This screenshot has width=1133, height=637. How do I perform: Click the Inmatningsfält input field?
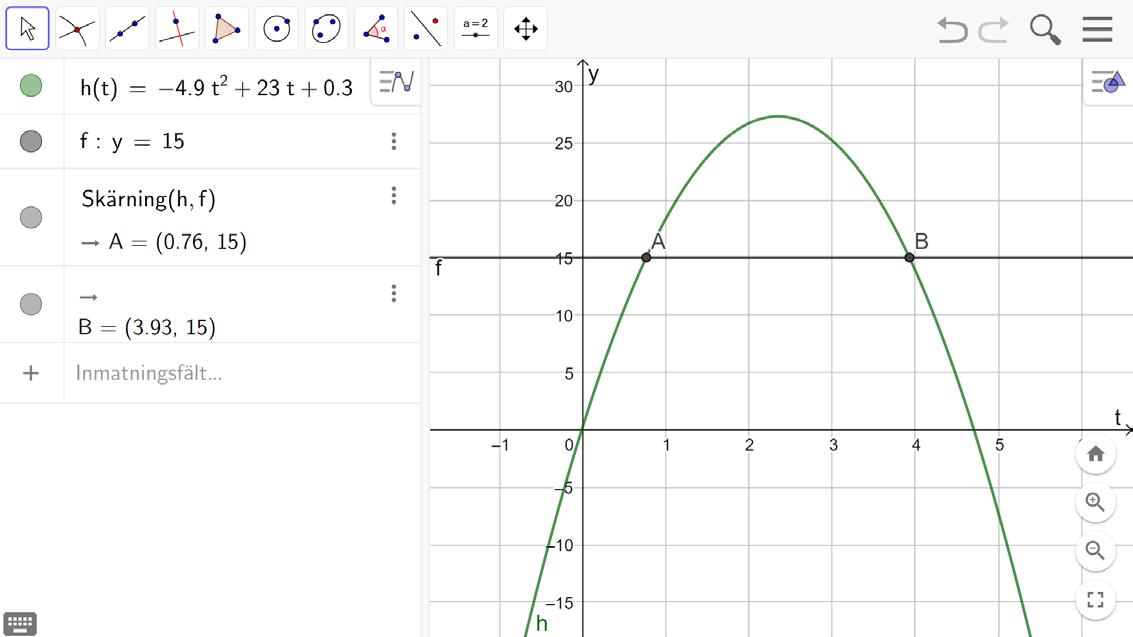(x=242, y=373)
